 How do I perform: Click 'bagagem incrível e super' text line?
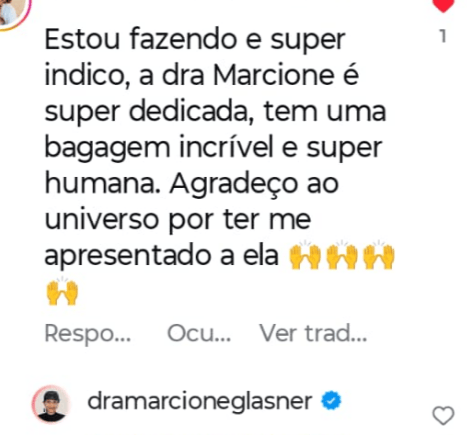coord(213,149)
